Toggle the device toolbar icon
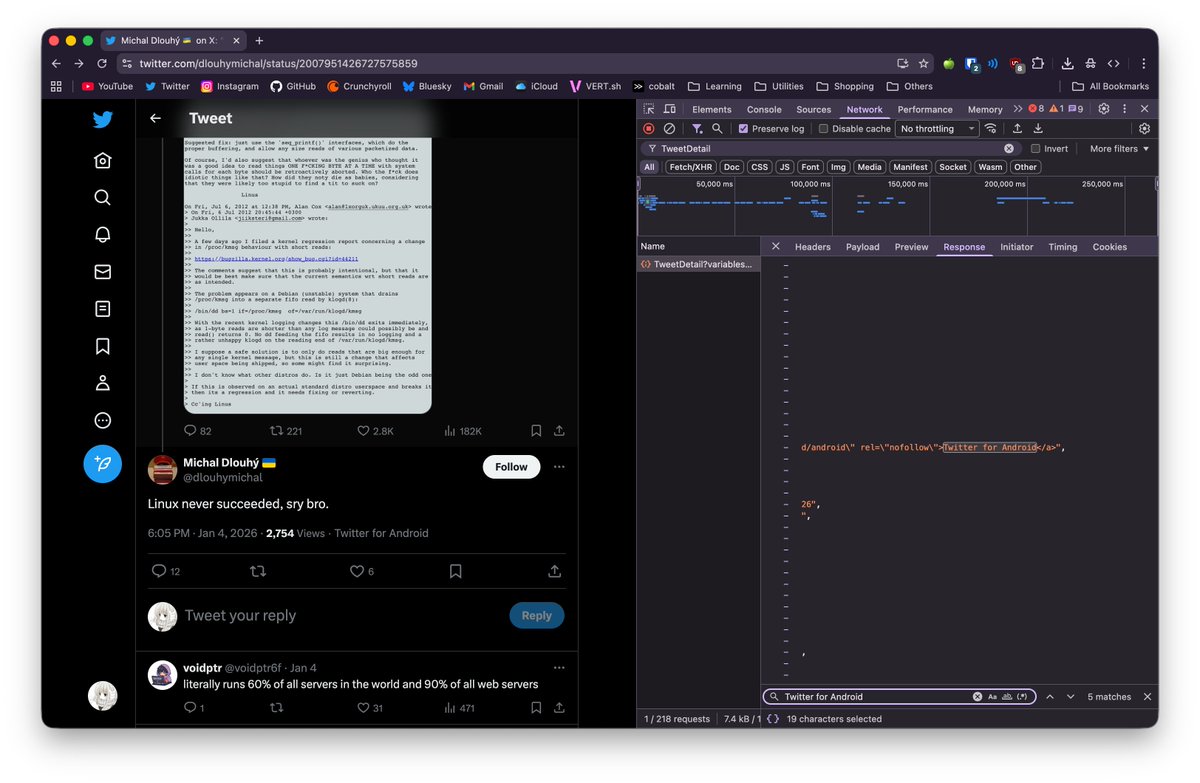The width and height of the screenshot is (1200, 783). 672,109
